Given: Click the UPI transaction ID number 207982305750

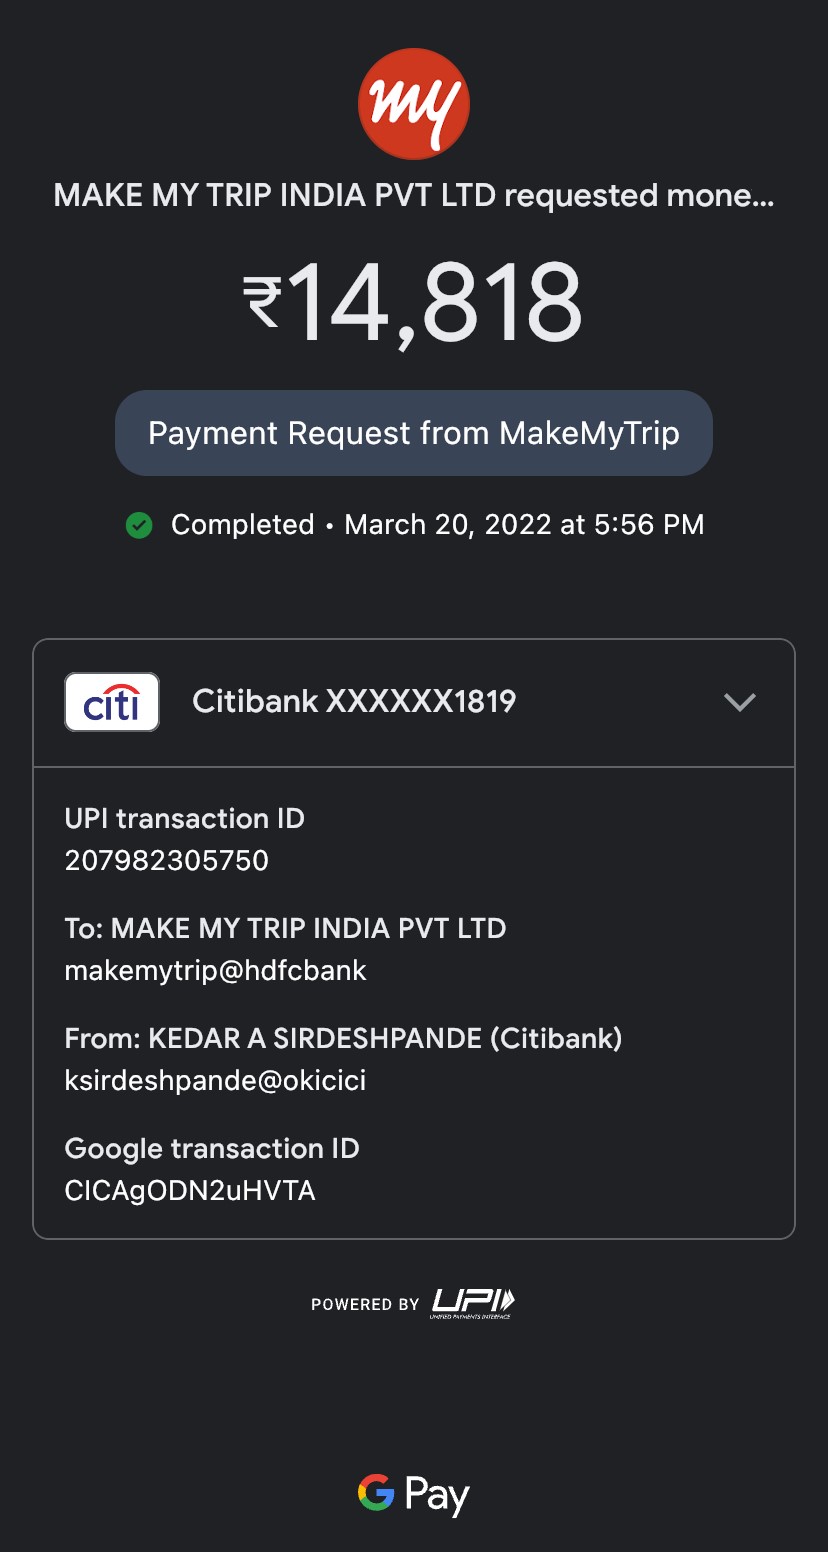Looking at the screenshot, I should click(x=167, y=861).
